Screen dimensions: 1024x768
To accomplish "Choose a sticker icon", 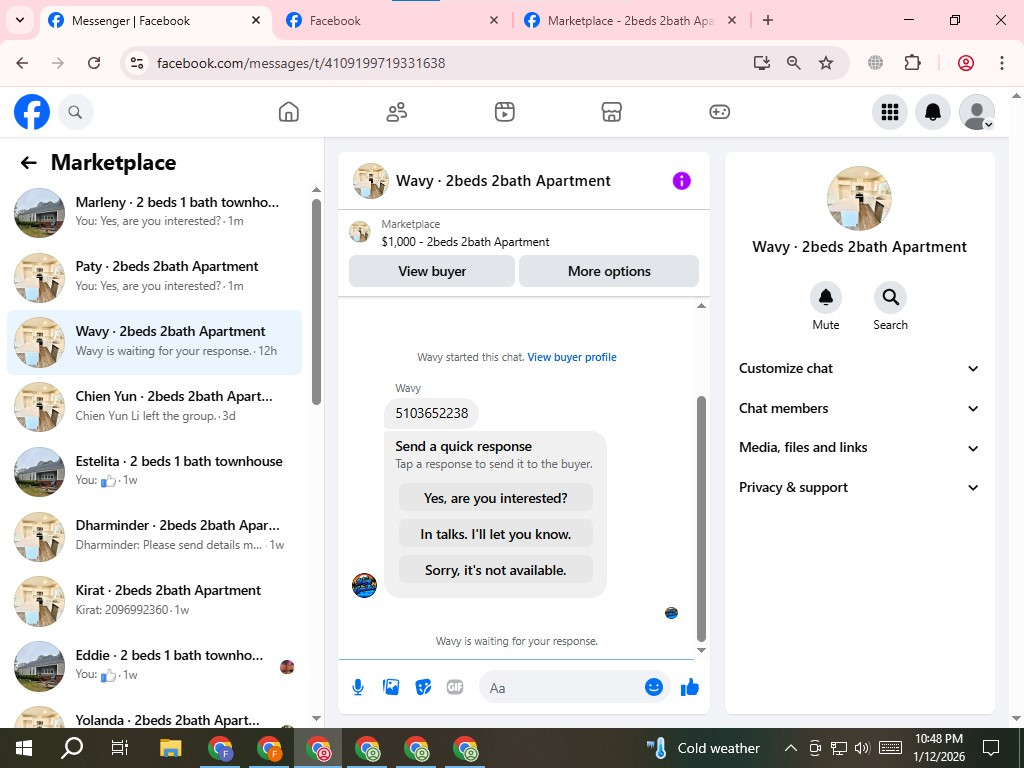I will (x=423, y=687).
